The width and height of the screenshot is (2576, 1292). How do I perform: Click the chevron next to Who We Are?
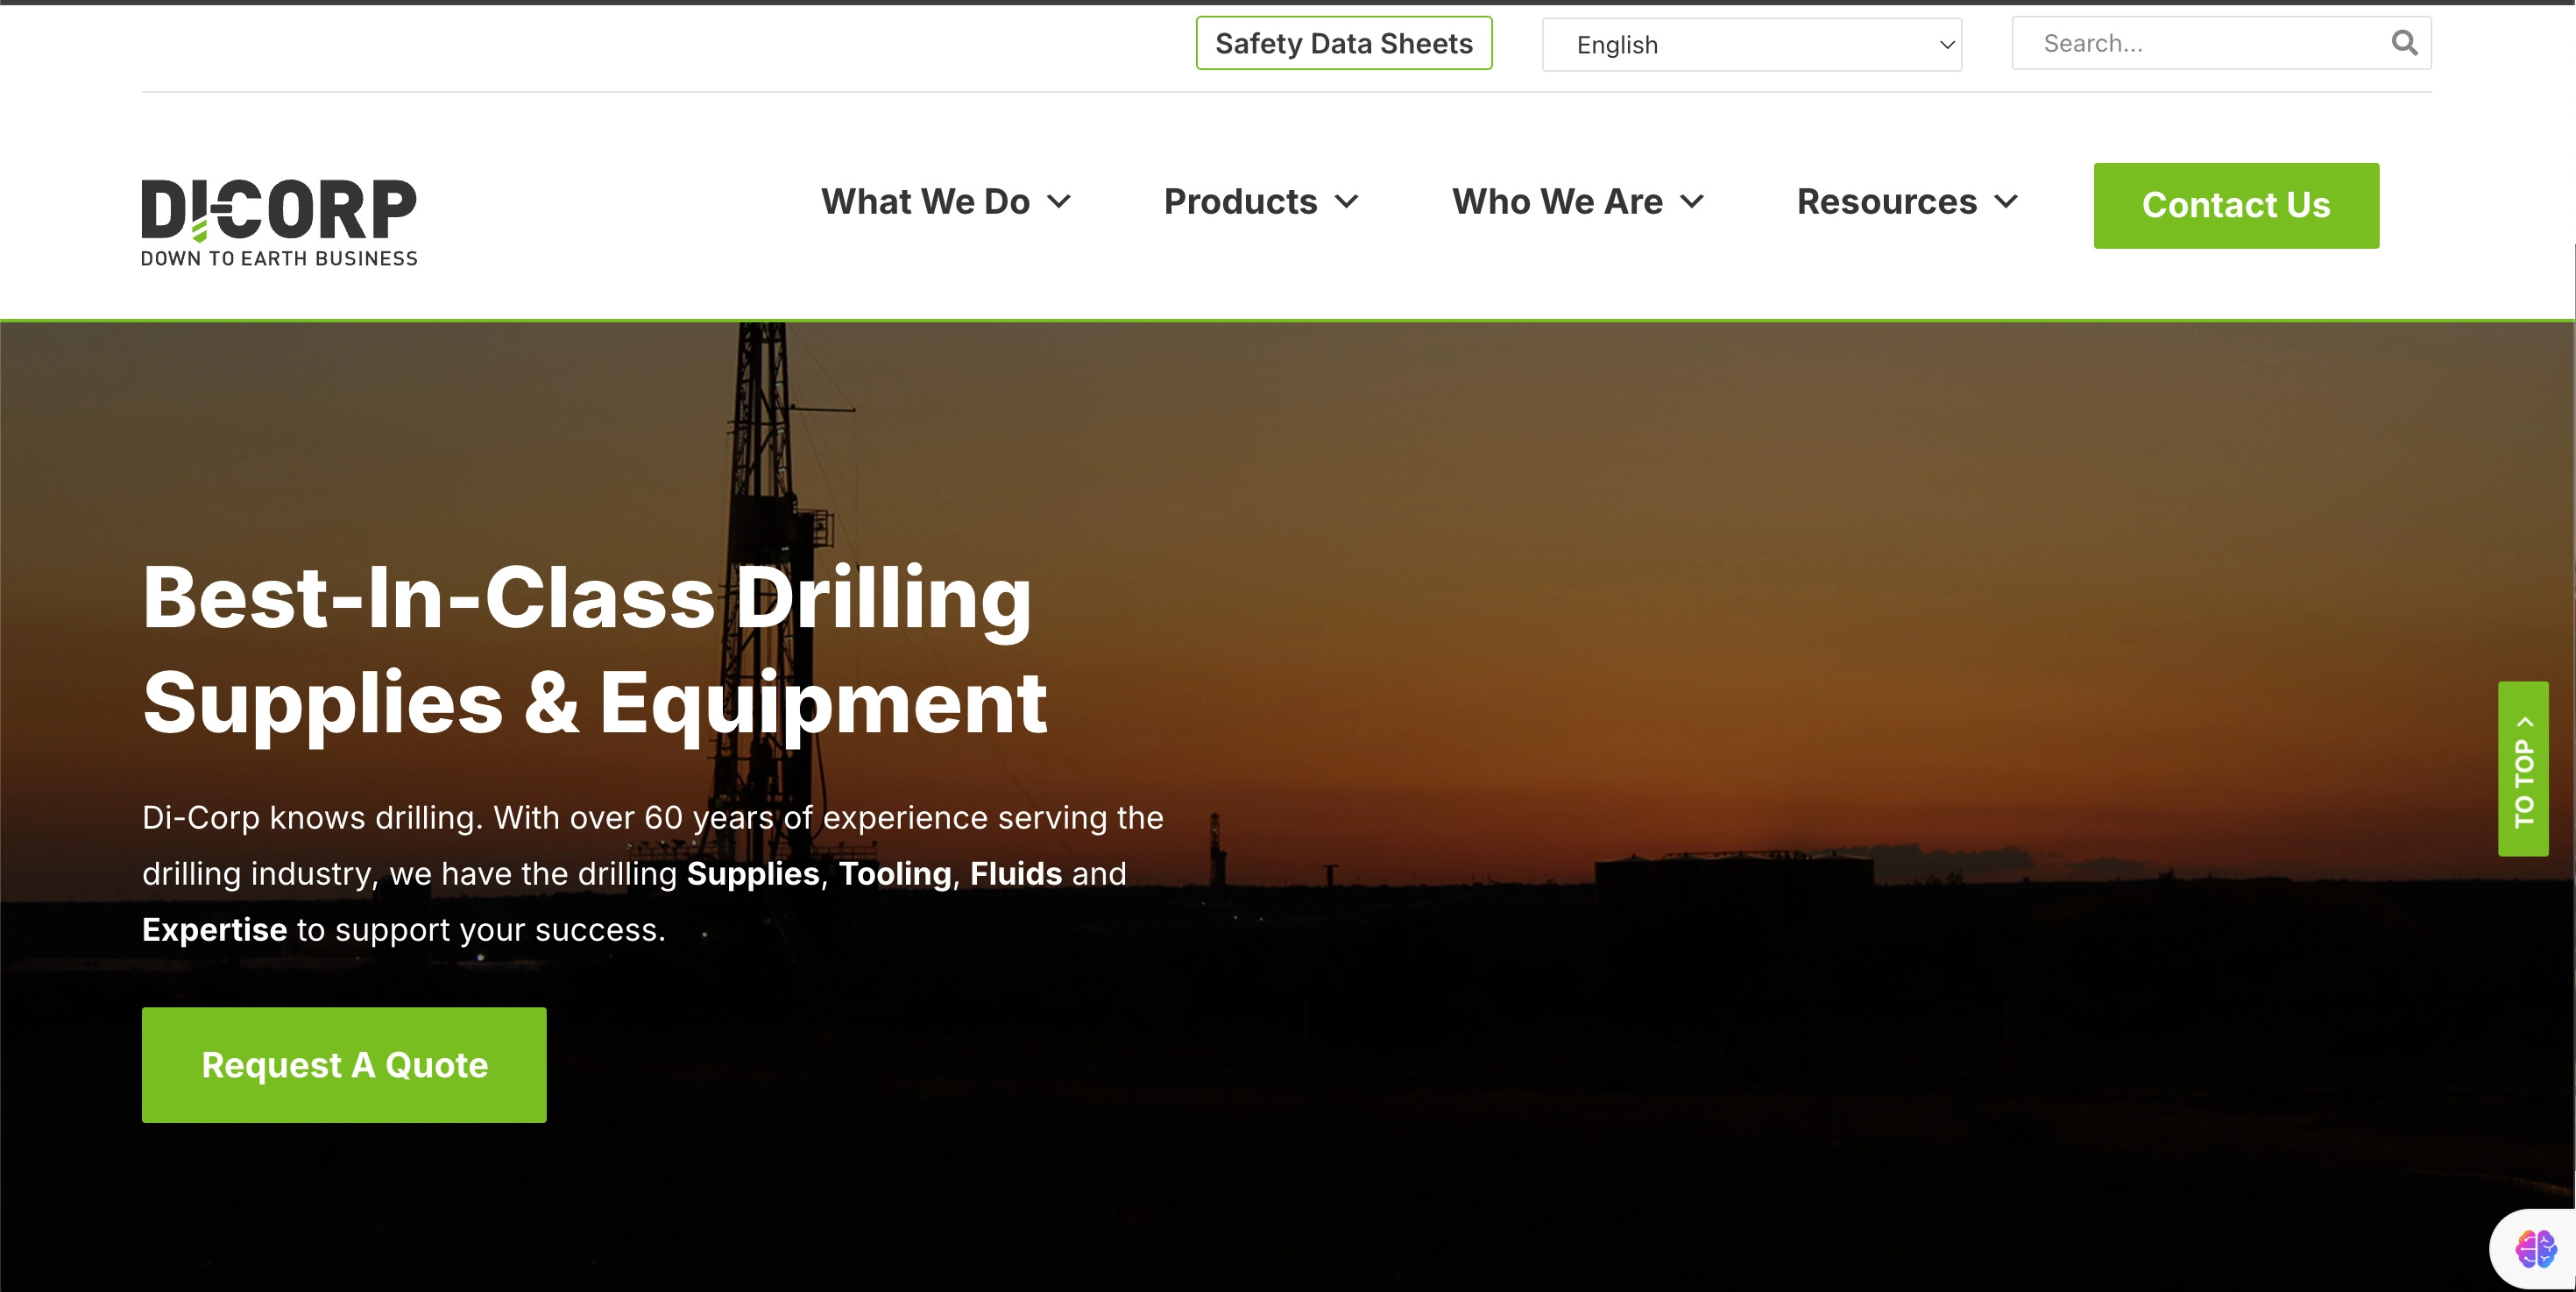point(1692,202)
